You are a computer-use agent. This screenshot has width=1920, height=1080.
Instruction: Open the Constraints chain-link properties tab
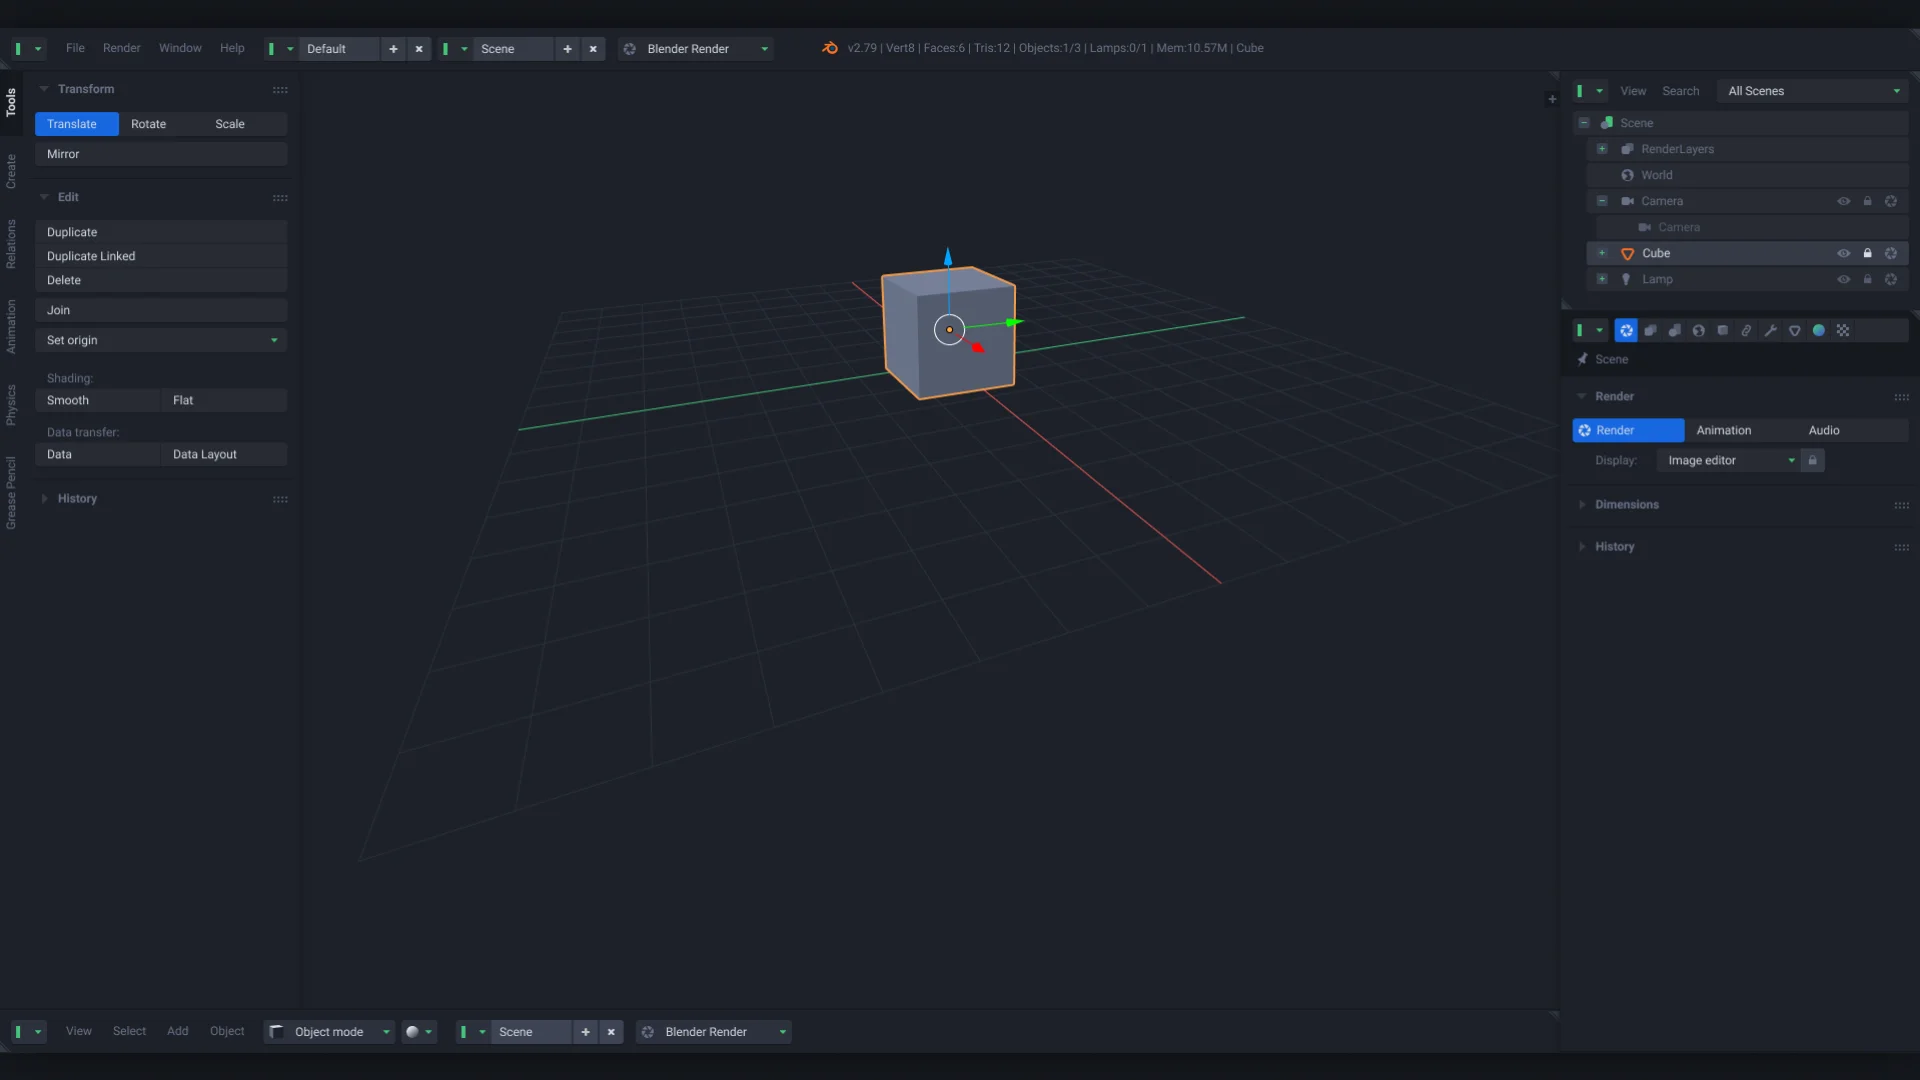1747,331
